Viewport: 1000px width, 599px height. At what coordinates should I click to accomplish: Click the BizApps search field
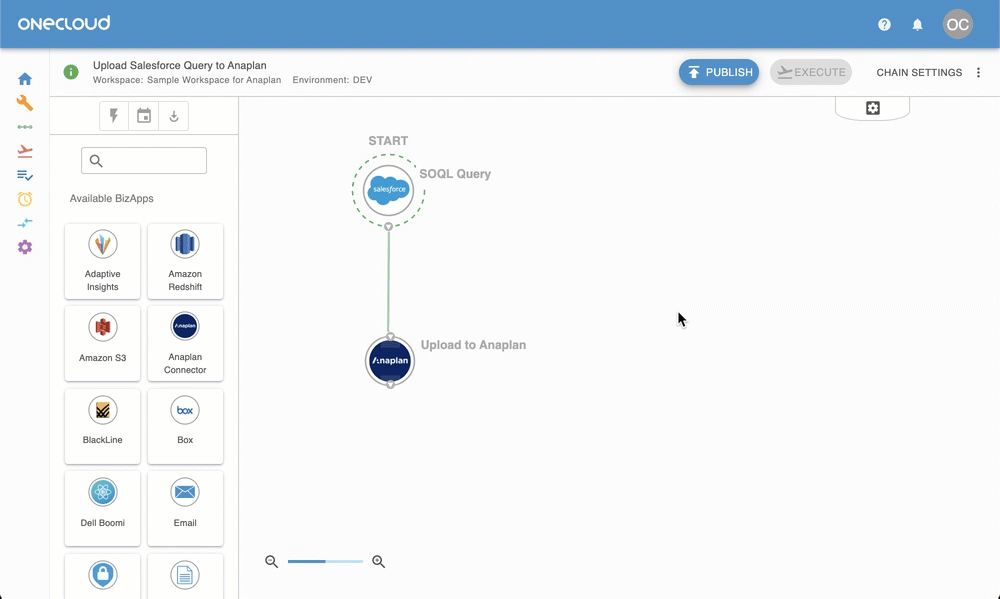[144, 161]
